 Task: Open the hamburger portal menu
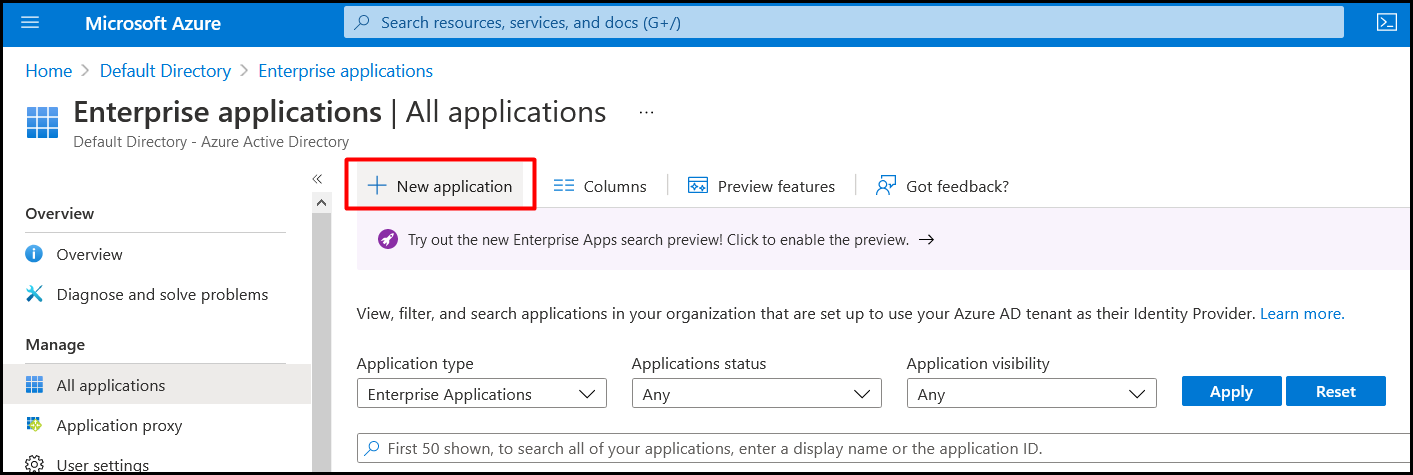coord(30,22)
